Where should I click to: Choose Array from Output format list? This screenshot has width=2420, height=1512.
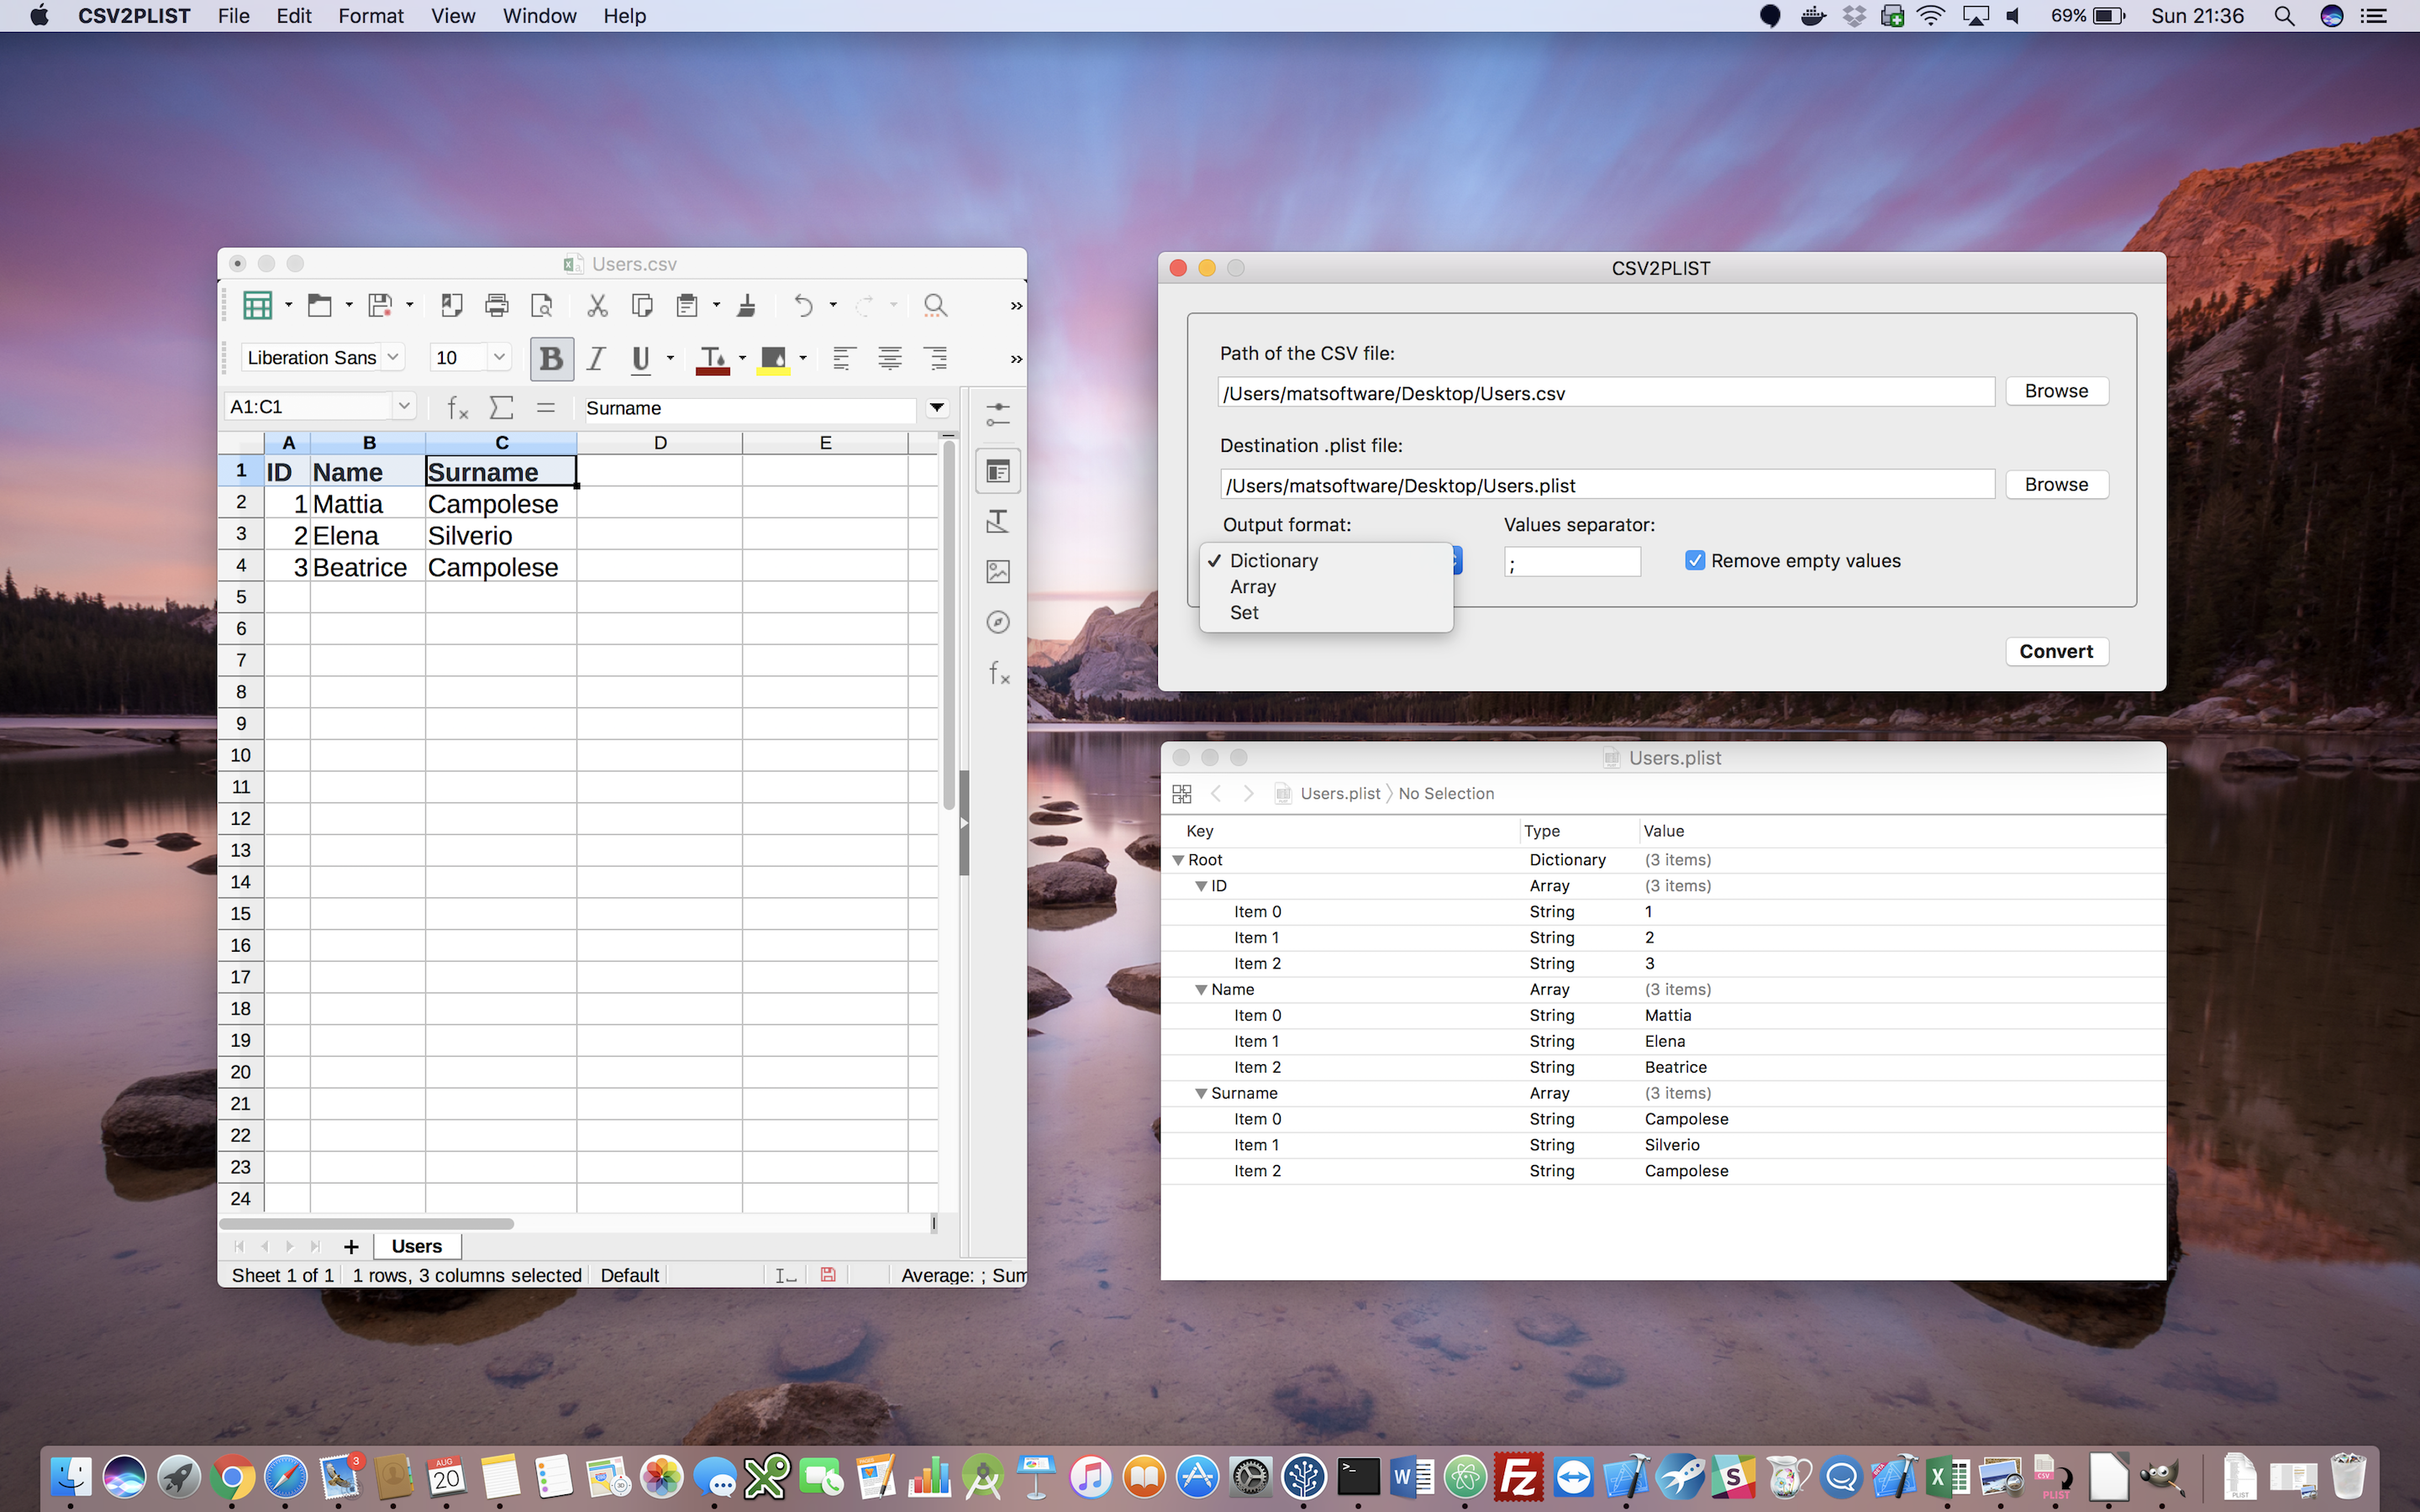pyautogui.click(x=1252, y=587)
